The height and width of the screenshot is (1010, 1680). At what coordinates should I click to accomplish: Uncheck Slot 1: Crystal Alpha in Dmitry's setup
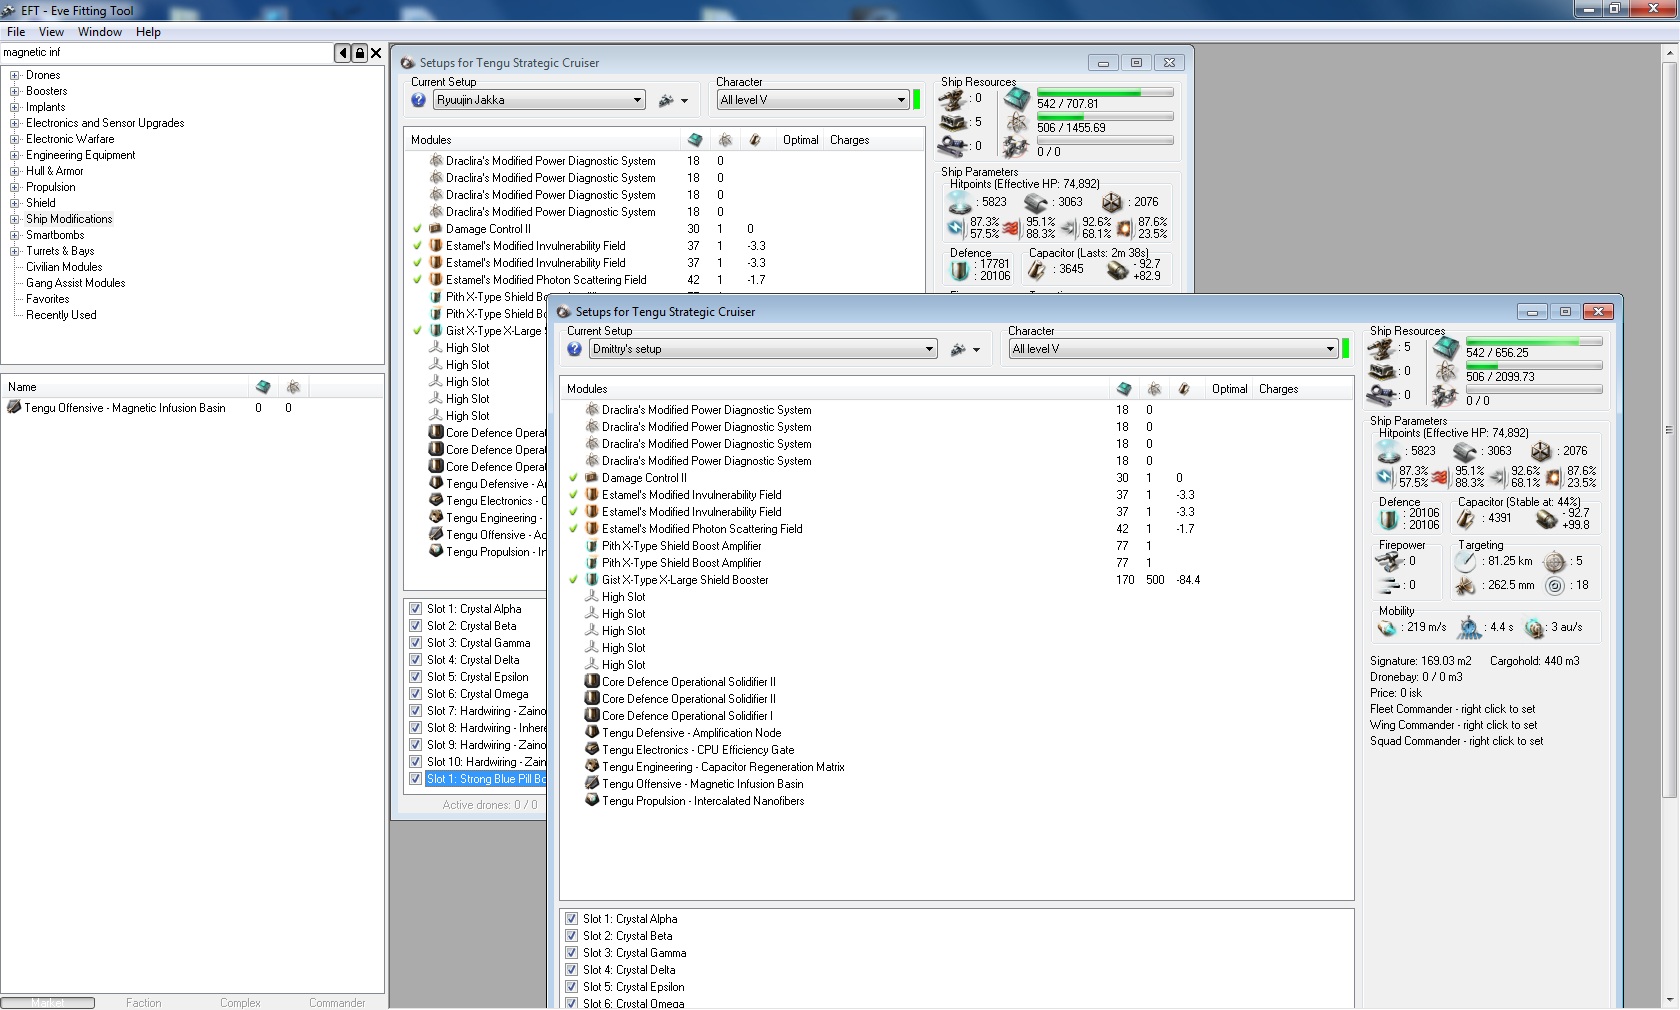point(571,919)
